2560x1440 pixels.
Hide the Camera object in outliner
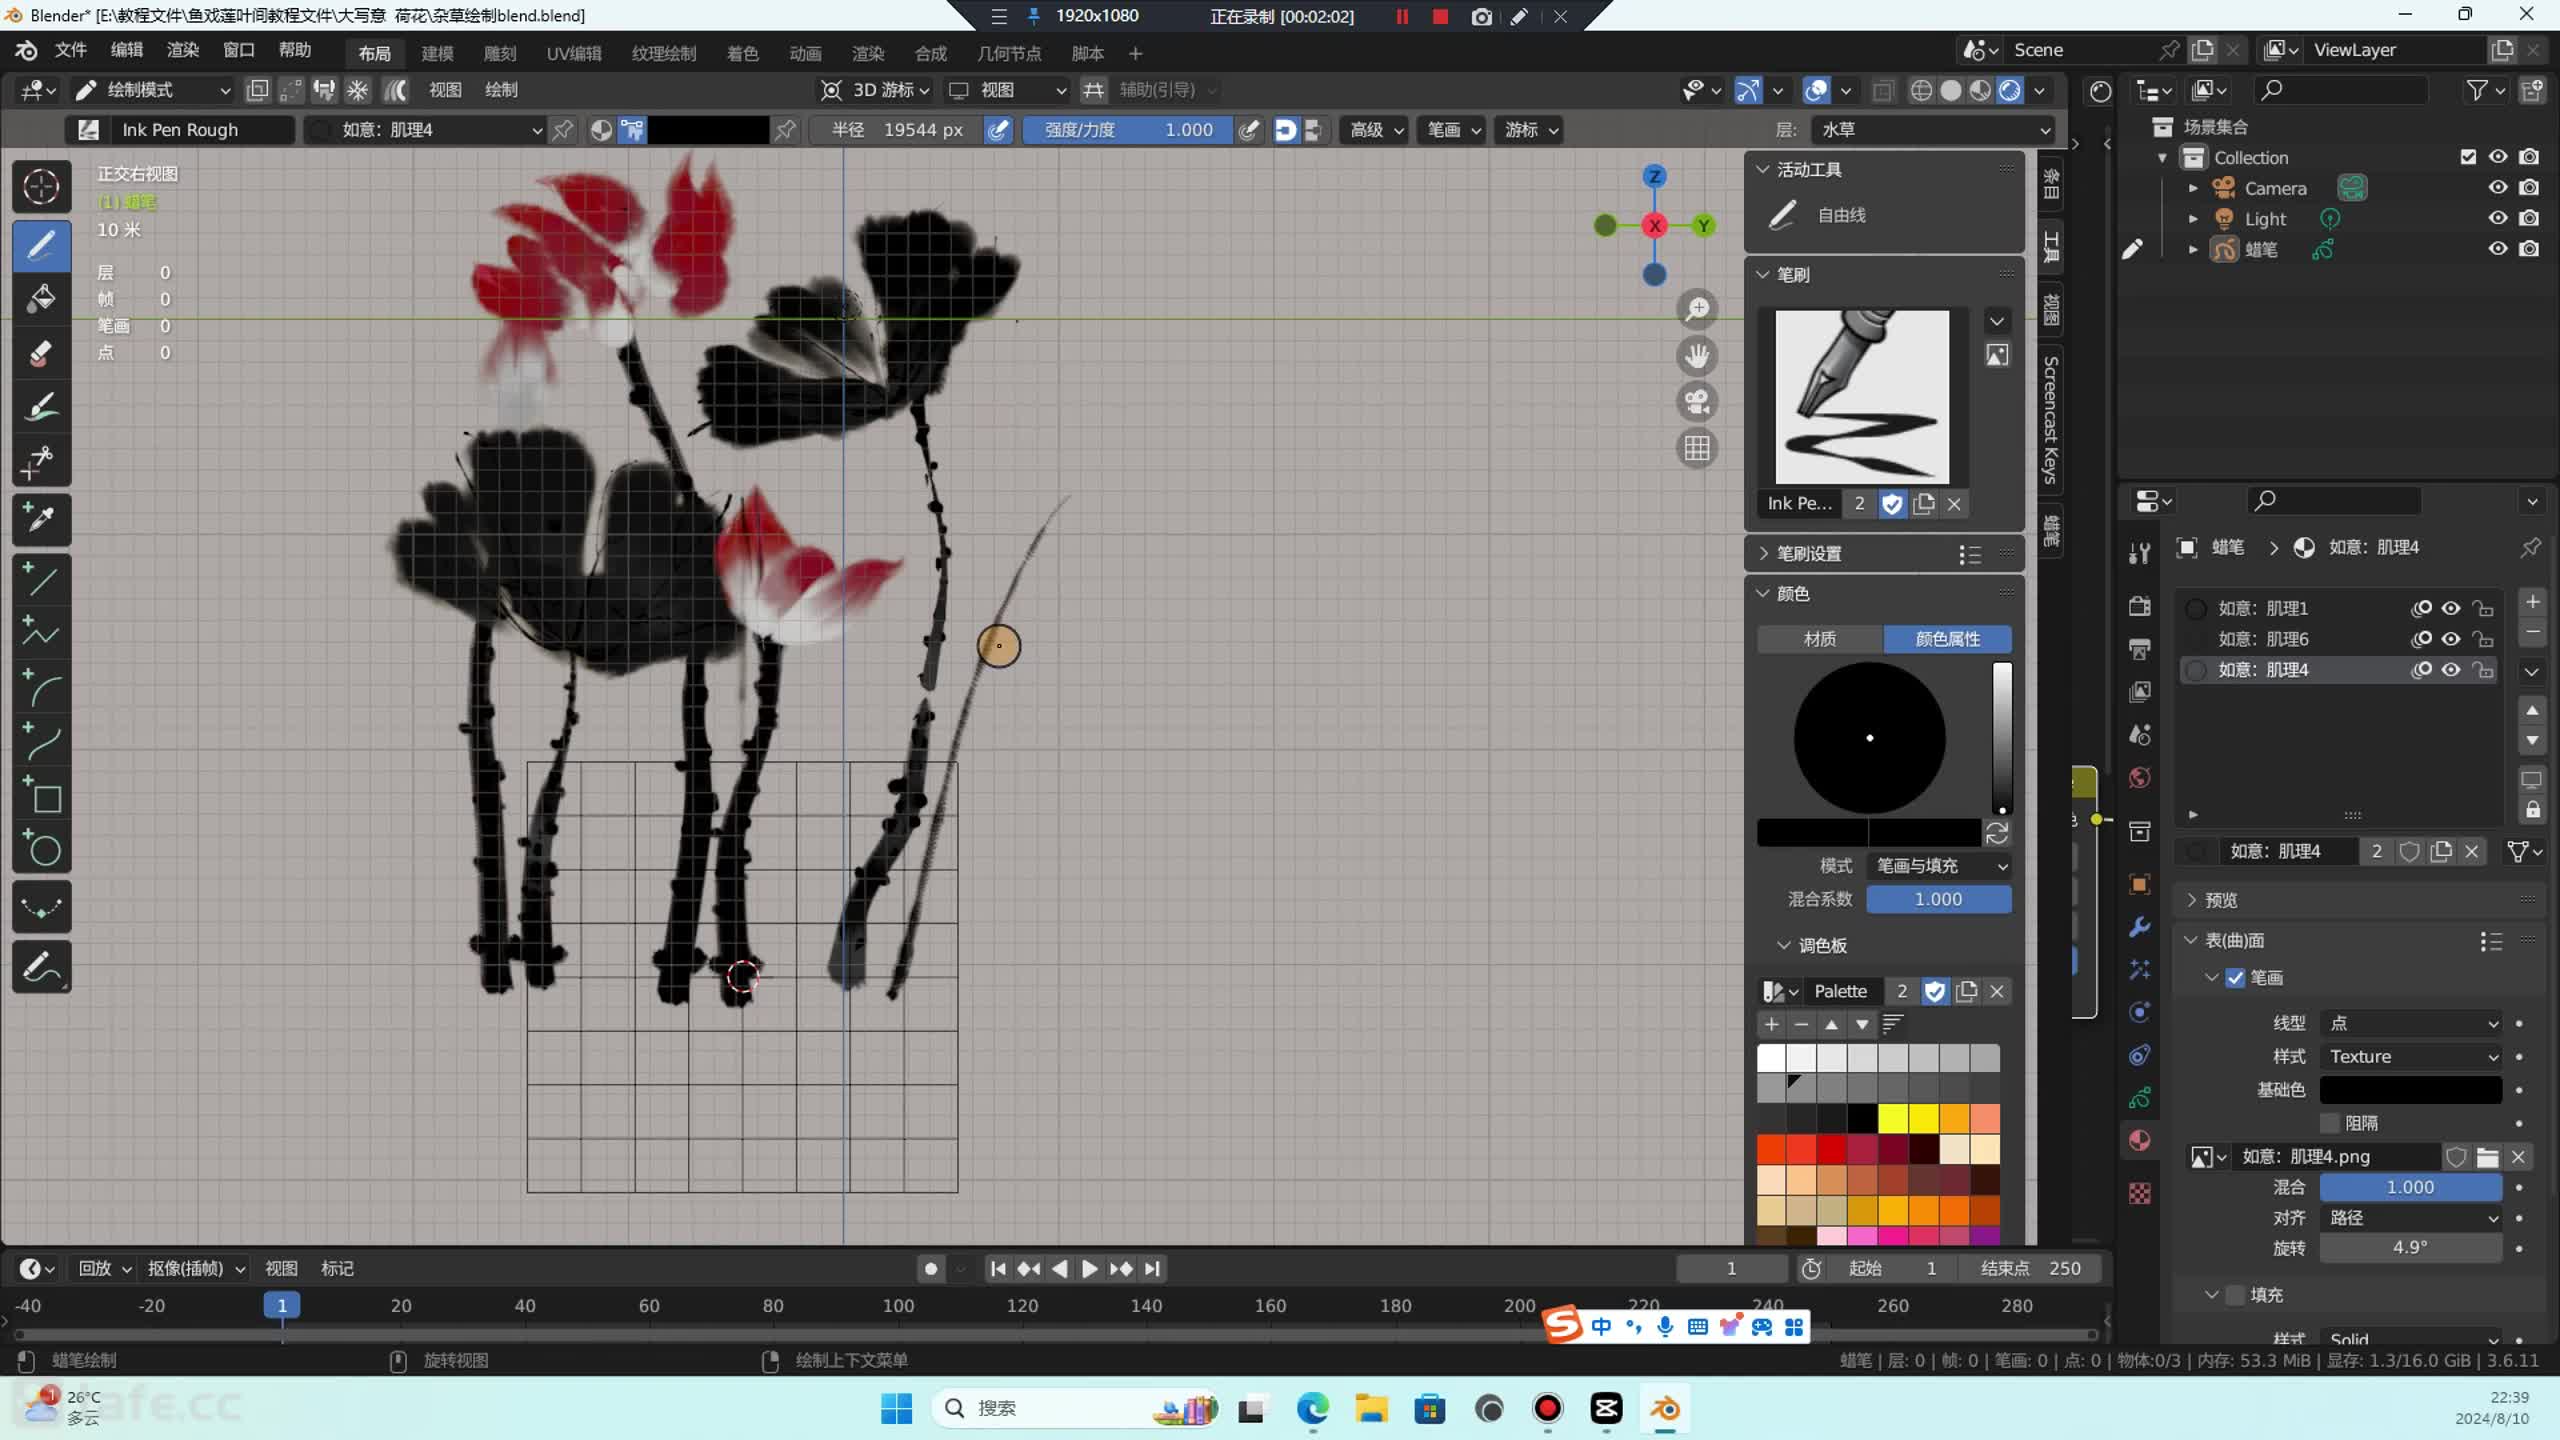coord(2497,188)
